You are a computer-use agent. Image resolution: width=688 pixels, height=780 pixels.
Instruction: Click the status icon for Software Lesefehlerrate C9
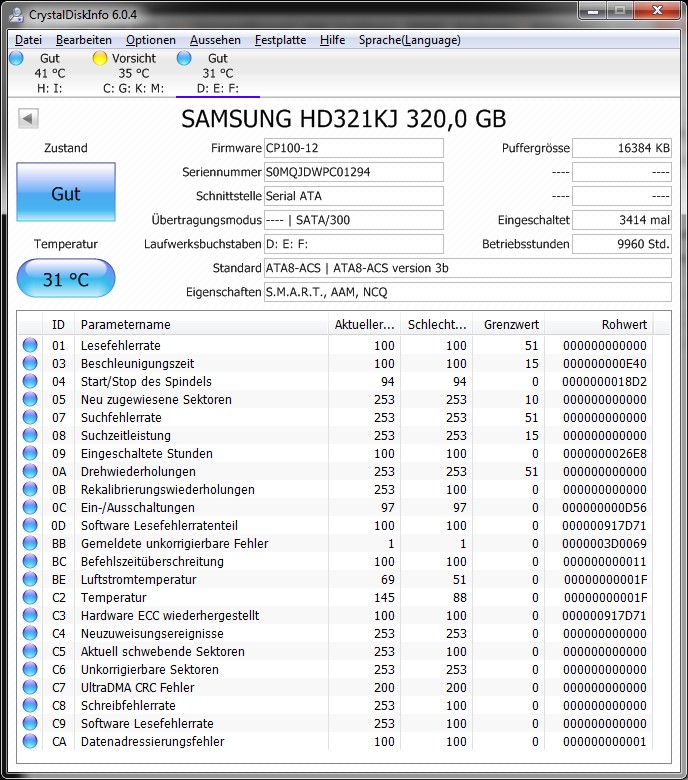coord(30,723)
